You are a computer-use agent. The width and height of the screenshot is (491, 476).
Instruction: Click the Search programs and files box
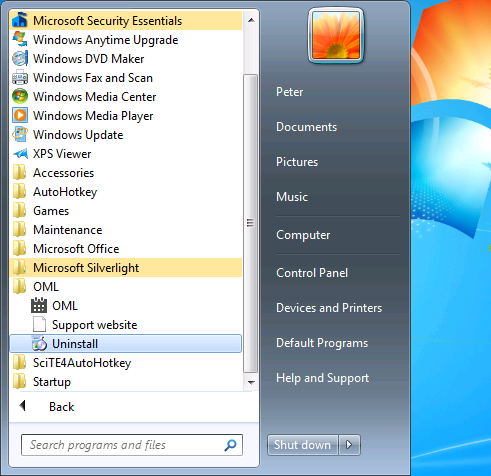(132, 445)
